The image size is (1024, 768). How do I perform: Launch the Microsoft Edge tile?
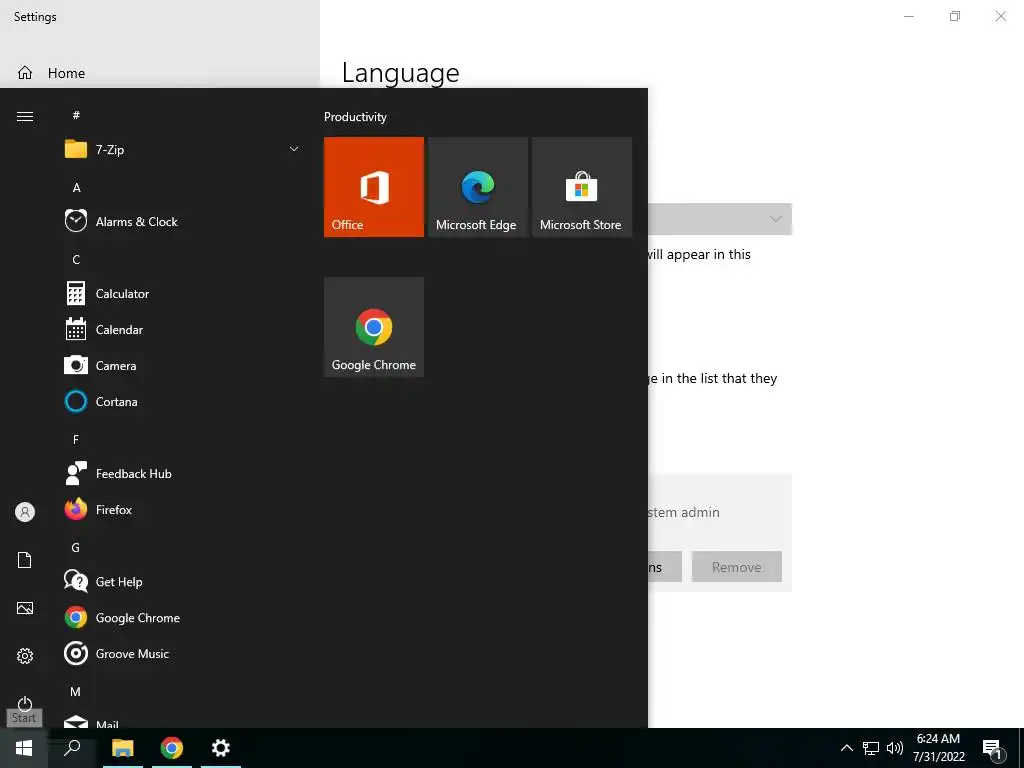click(477, 187)
